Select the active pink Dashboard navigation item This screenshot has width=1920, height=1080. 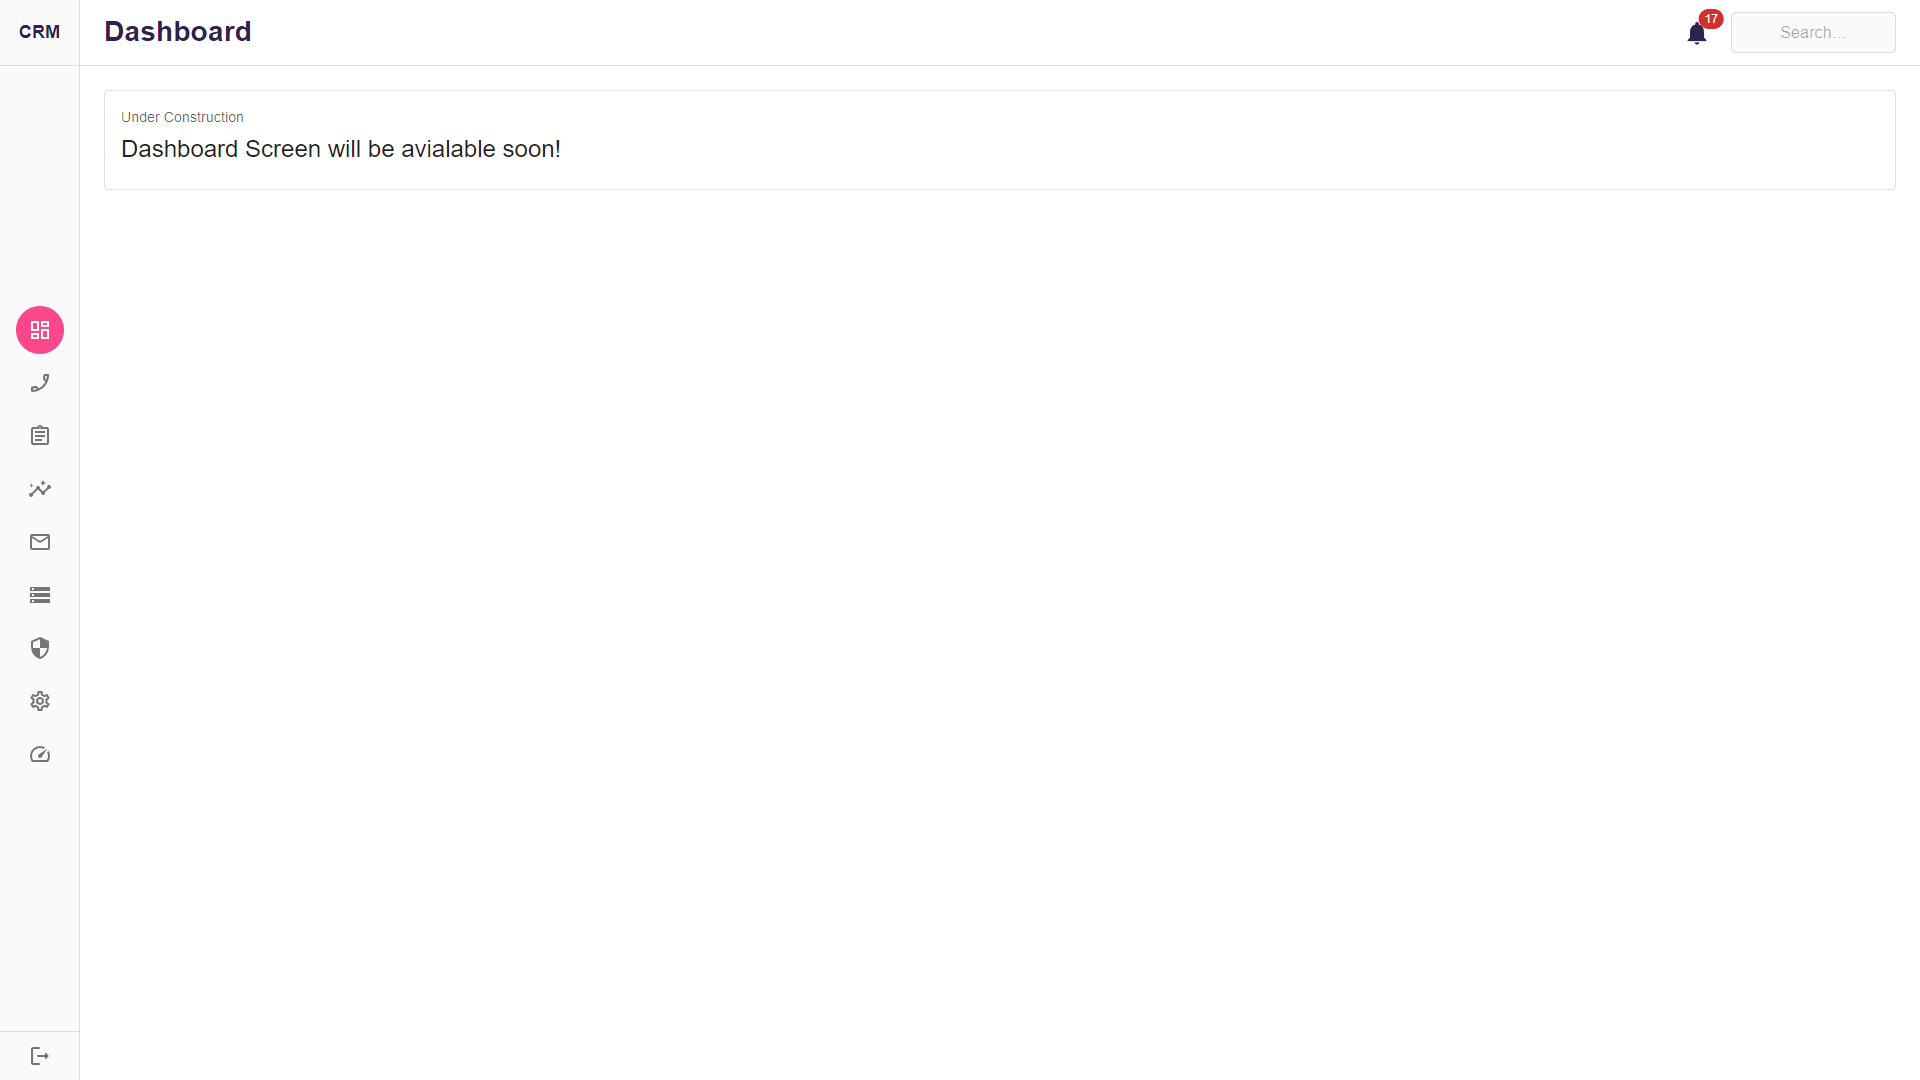point(39,330)
